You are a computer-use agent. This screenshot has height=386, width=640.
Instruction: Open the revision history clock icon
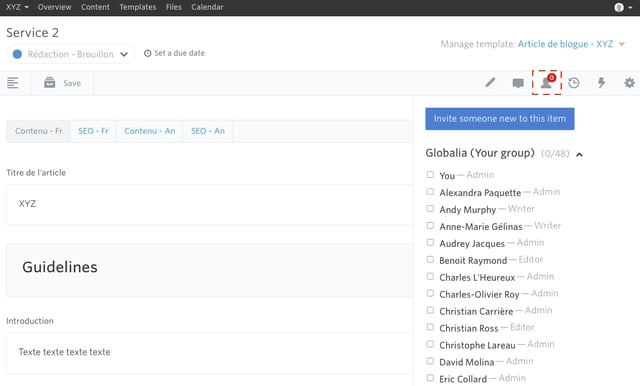coord(574,83)
